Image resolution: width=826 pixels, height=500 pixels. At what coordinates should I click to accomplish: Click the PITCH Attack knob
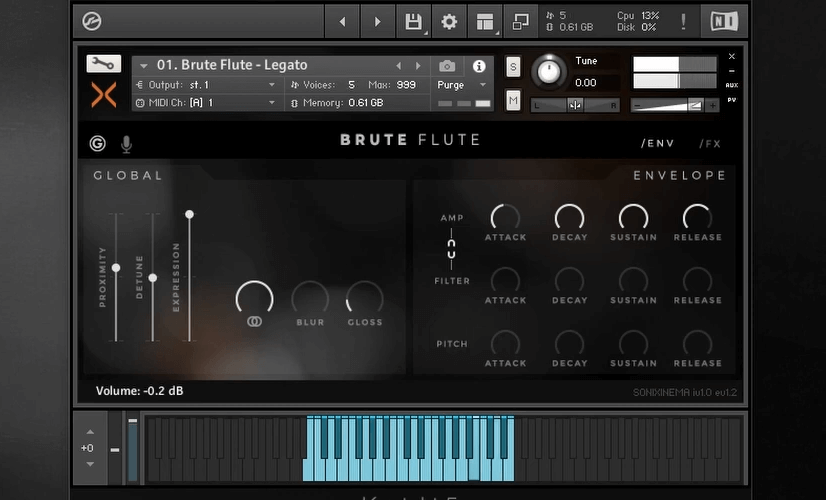(x=505, y=344)
